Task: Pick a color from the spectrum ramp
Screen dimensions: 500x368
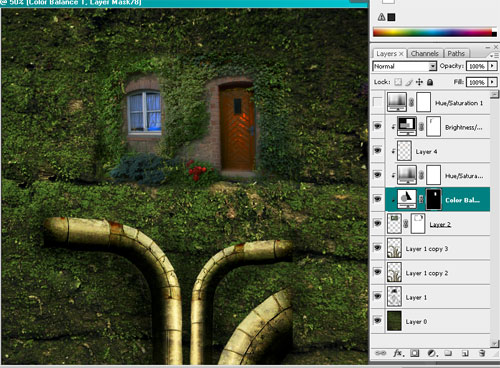Action: click(x=432, y=32)
